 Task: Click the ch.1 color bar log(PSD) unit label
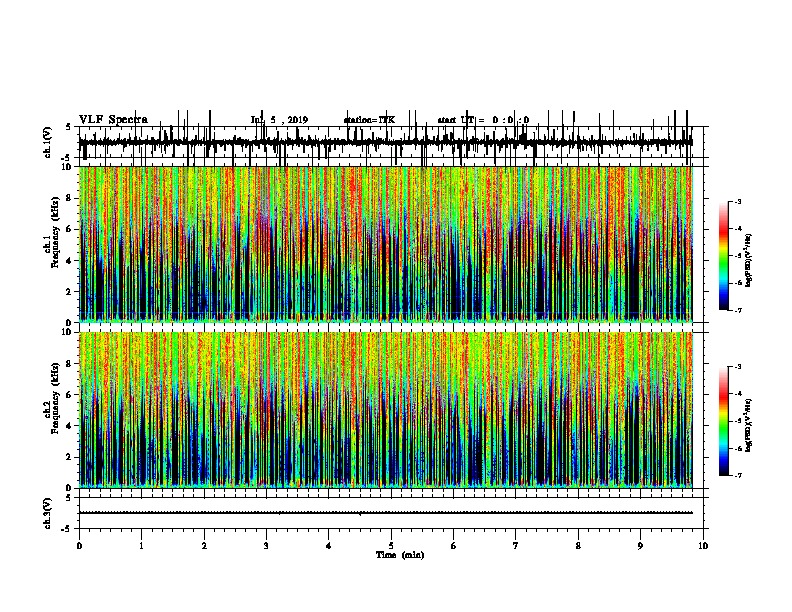[749, 261]
